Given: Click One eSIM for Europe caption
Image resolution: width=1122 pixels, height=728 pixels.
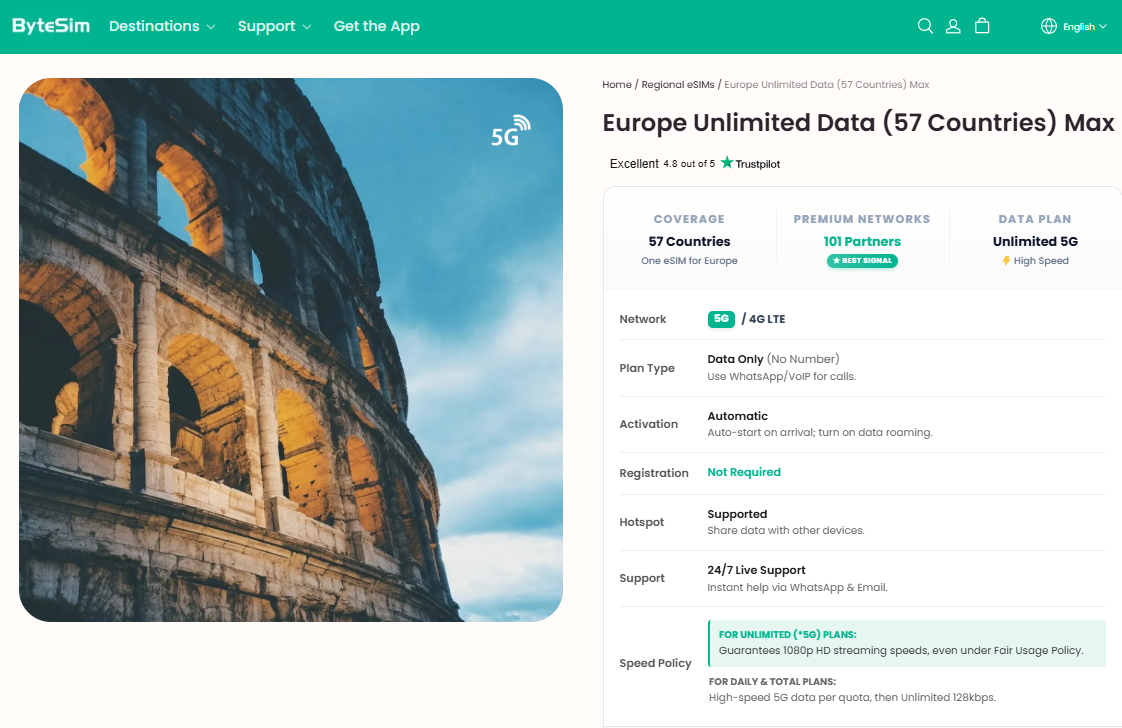Looking at the screenshot, I should click(689, 261).
